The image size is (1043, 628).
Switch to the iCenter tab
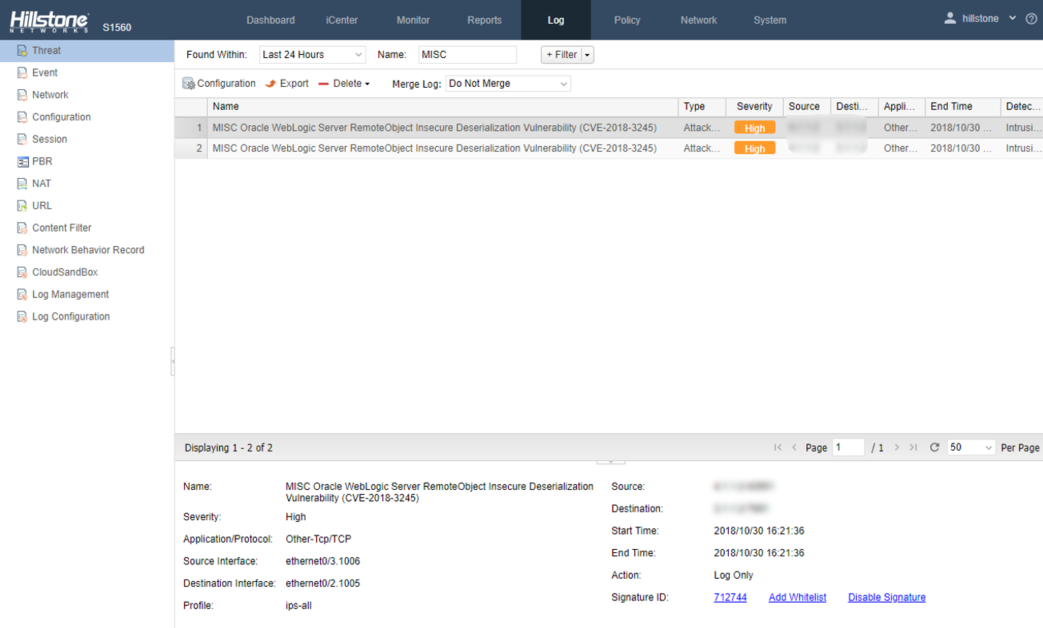[342, 20]
